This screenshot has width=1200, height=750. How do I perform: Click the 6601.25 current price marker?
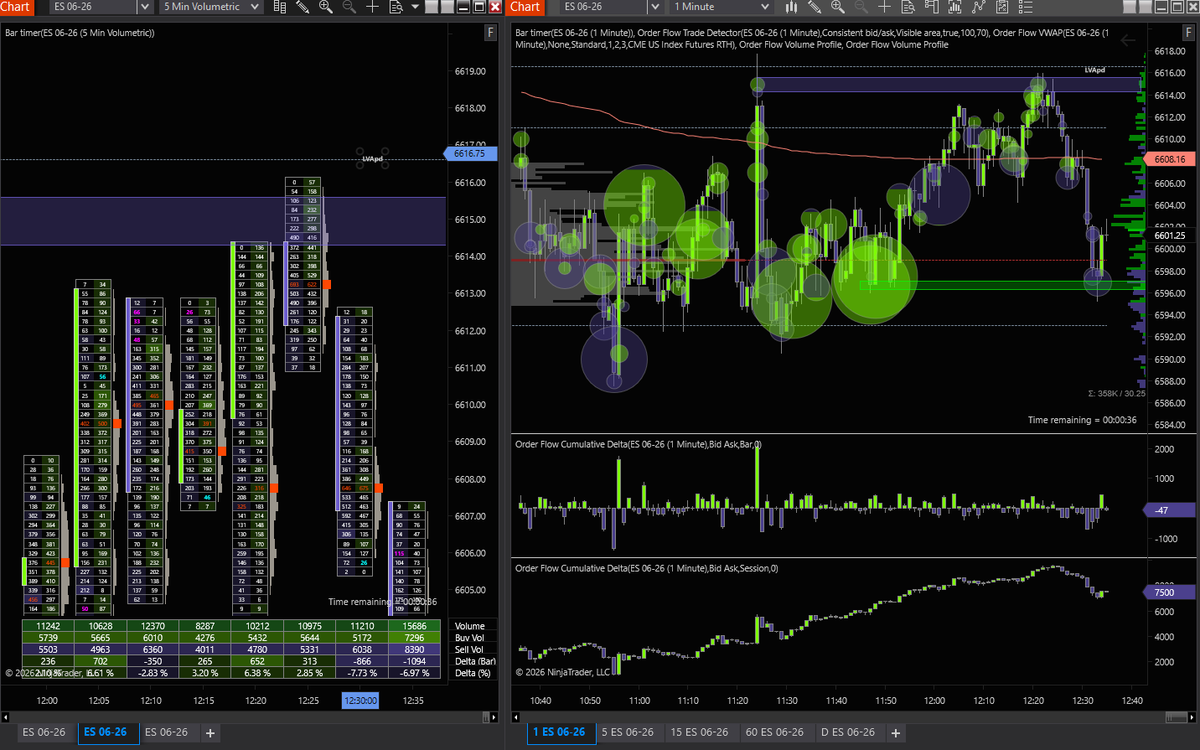[1168, 236]
